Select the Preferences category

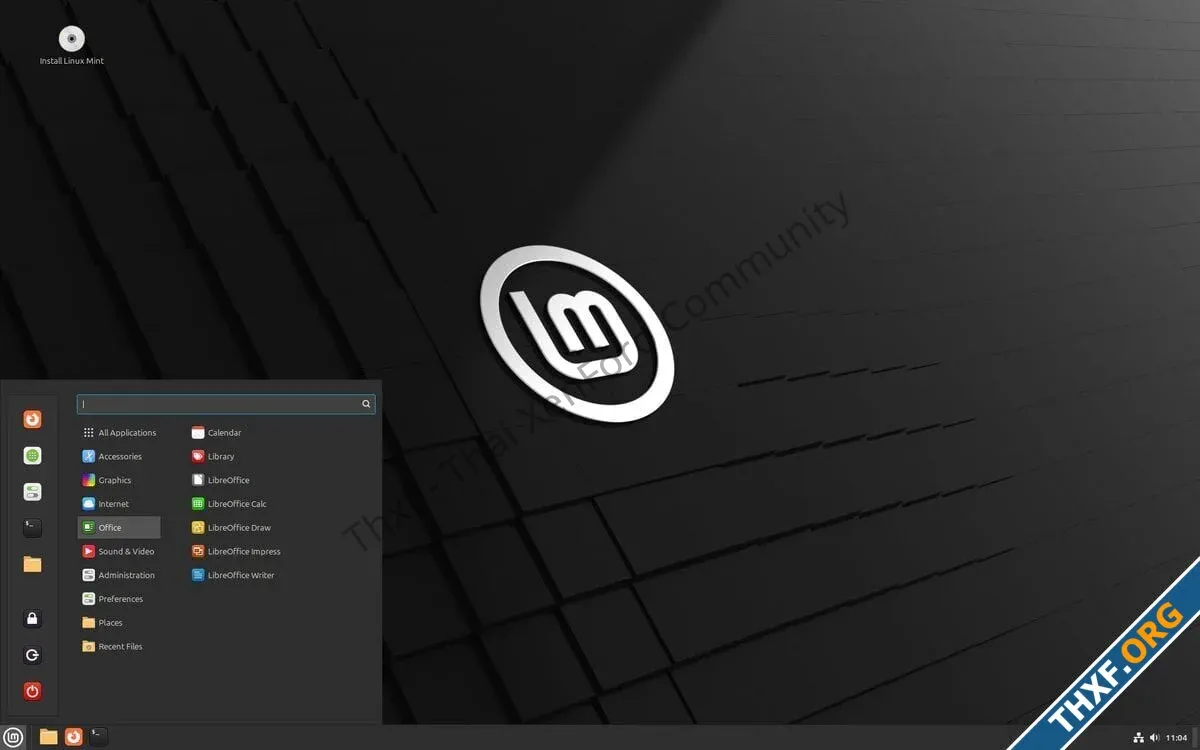(119, 599)
